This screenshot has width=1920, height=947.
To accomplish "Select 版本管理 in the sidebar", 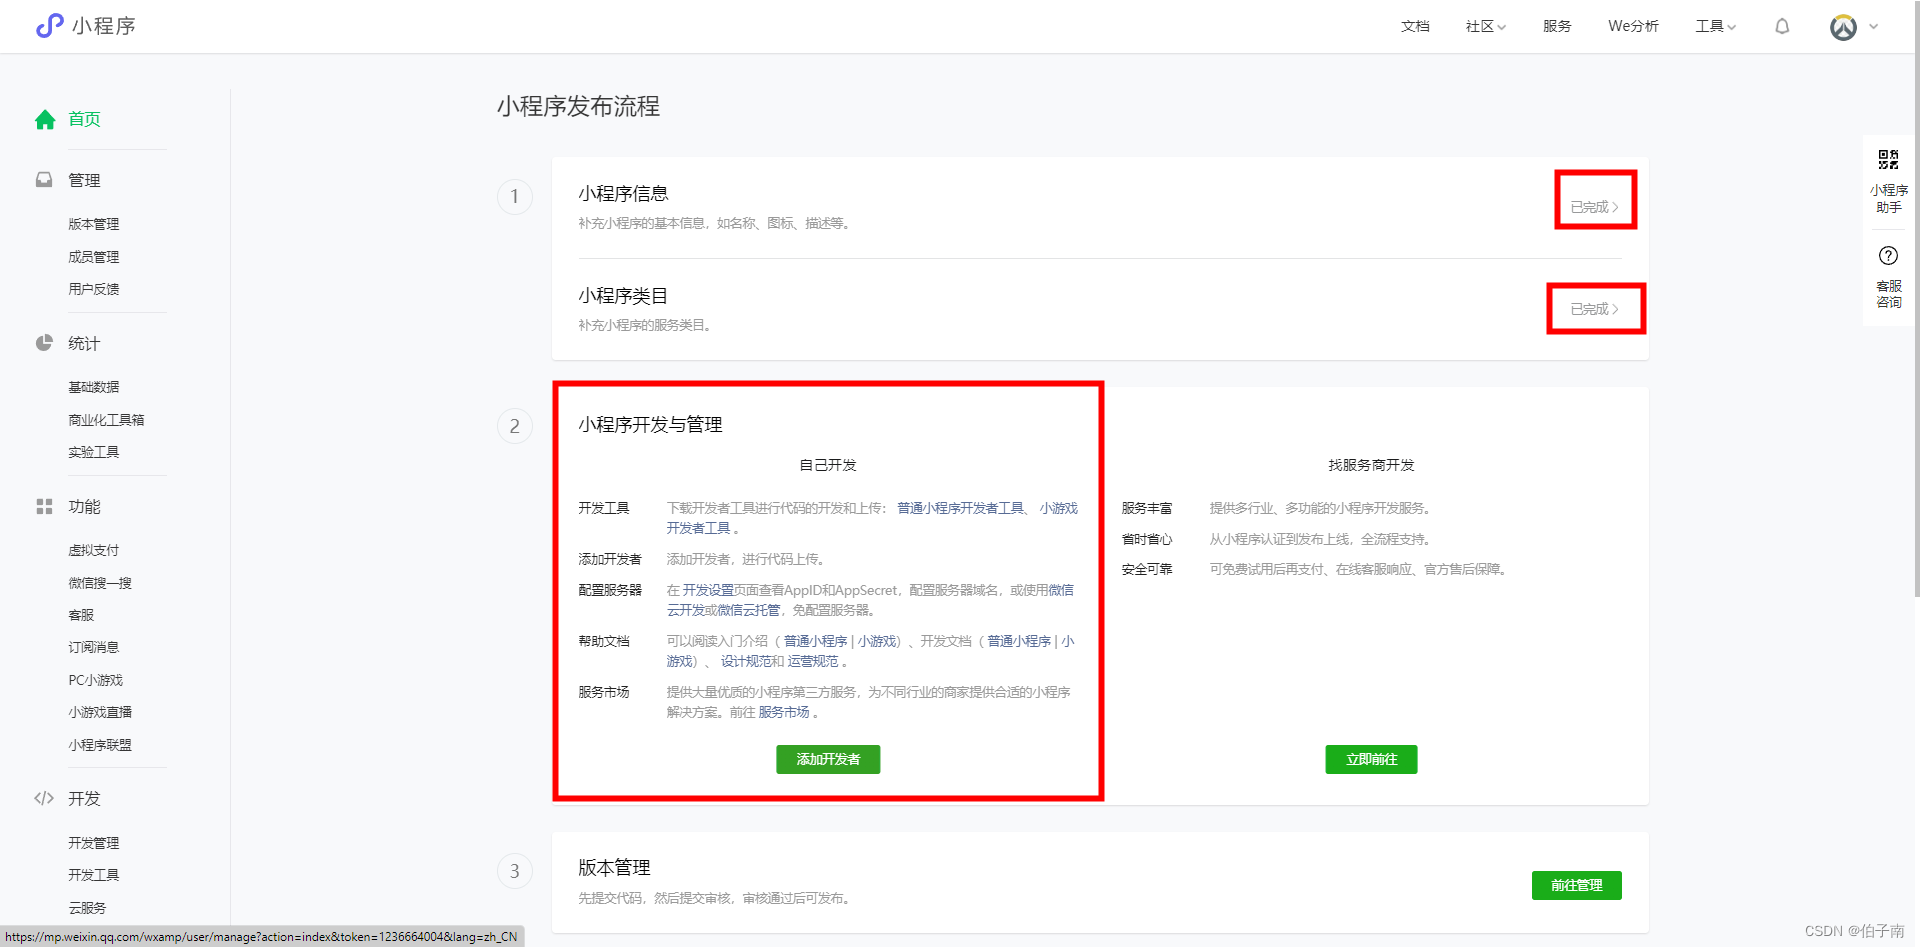I will (93, 224).
